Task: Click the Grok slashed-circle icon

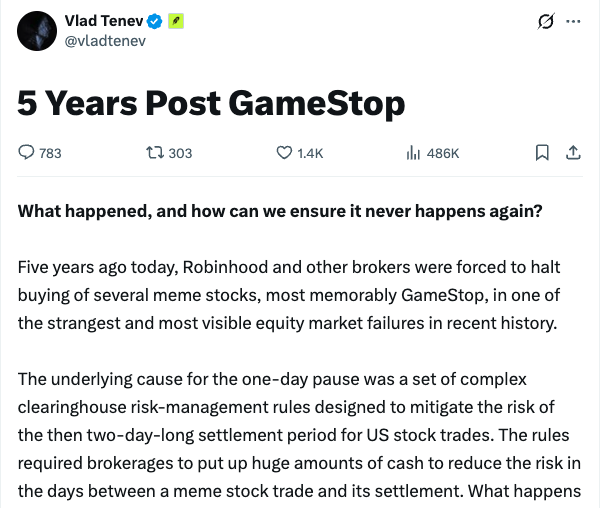Action: (546, 22)
